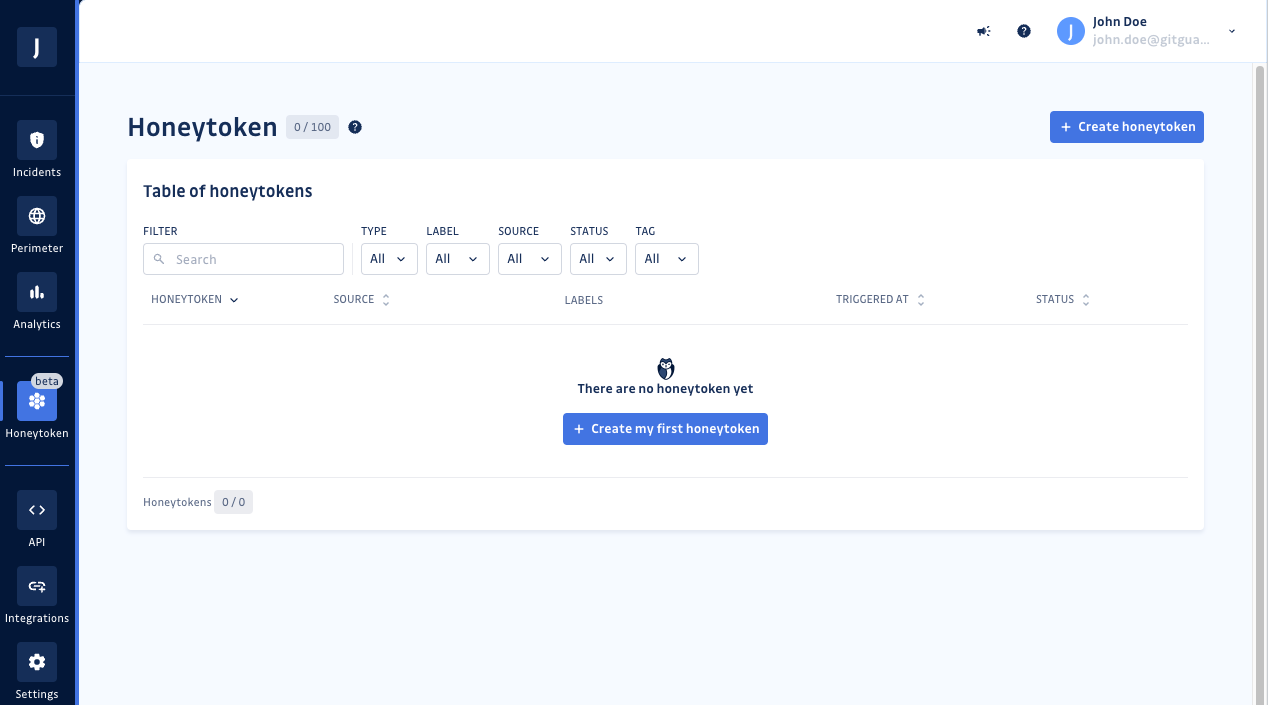Image resolution: width=1268 pixels, height=705 pixels.
Task: Click Create my first honeytoken
Action: [x=665, y=428]
